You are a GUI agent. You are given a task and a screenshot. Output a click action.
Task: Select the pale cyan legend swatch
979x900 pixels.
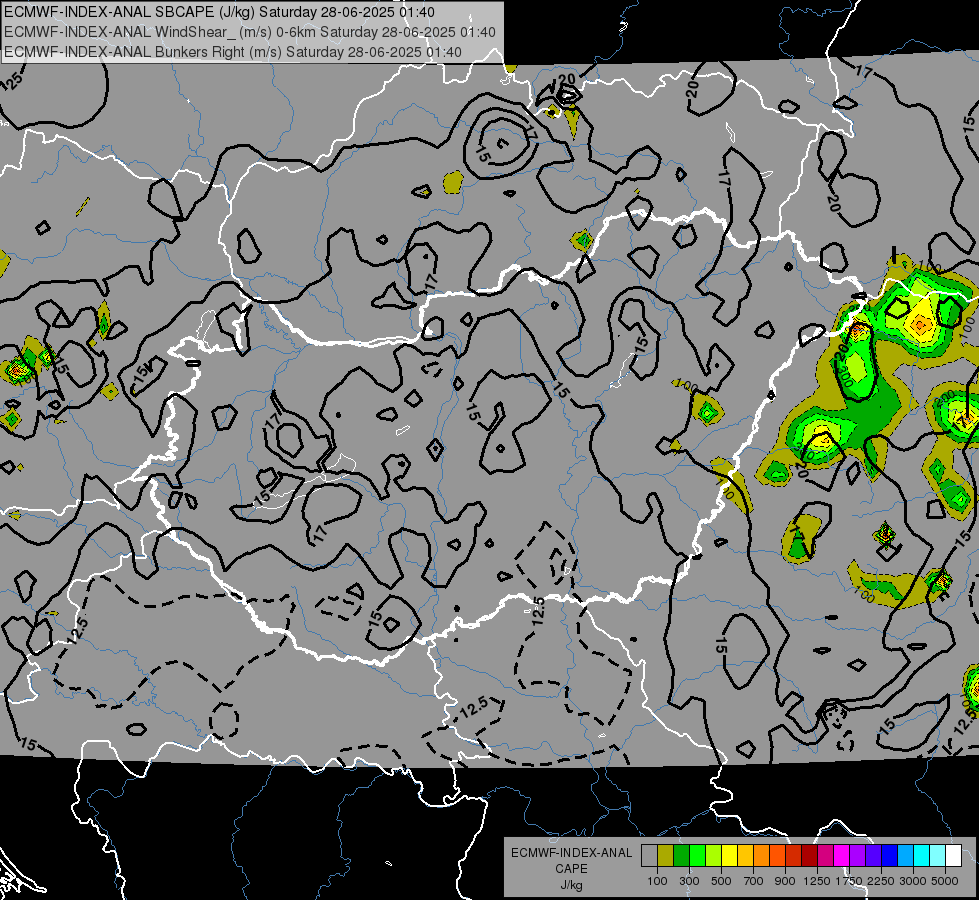click(937, 855)
